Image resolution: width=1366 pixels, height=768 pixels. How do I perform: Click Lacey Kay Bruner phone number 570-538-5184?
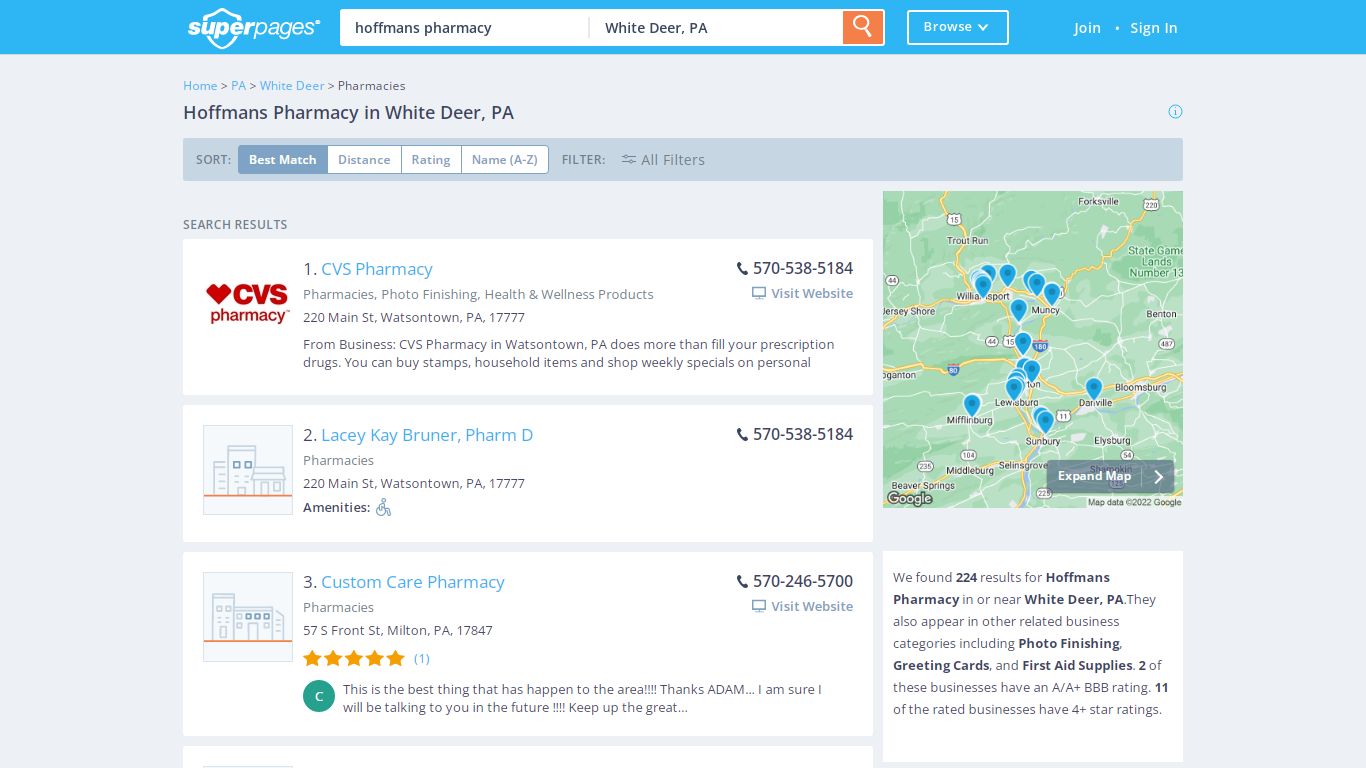click(803, 435)
